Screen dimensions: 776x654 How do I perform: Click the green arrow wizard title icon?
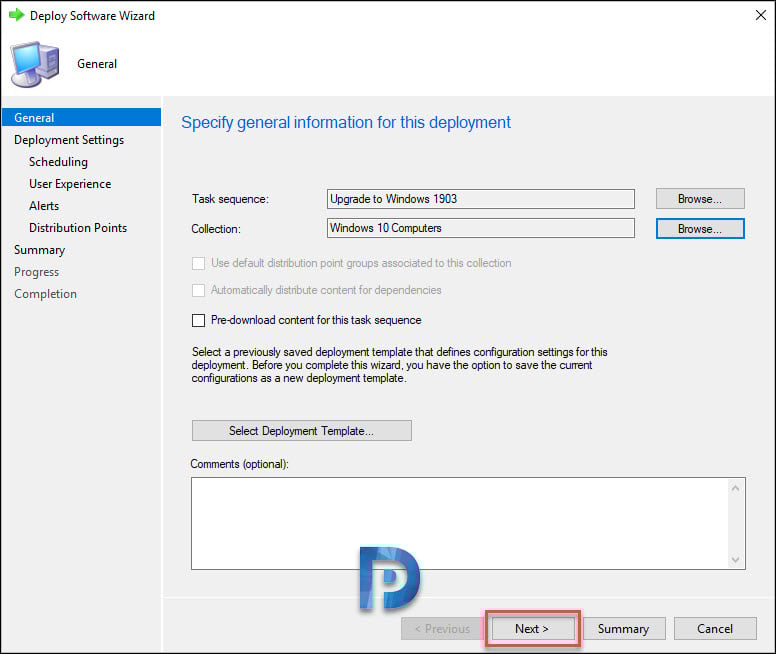(x=16, y=15)
